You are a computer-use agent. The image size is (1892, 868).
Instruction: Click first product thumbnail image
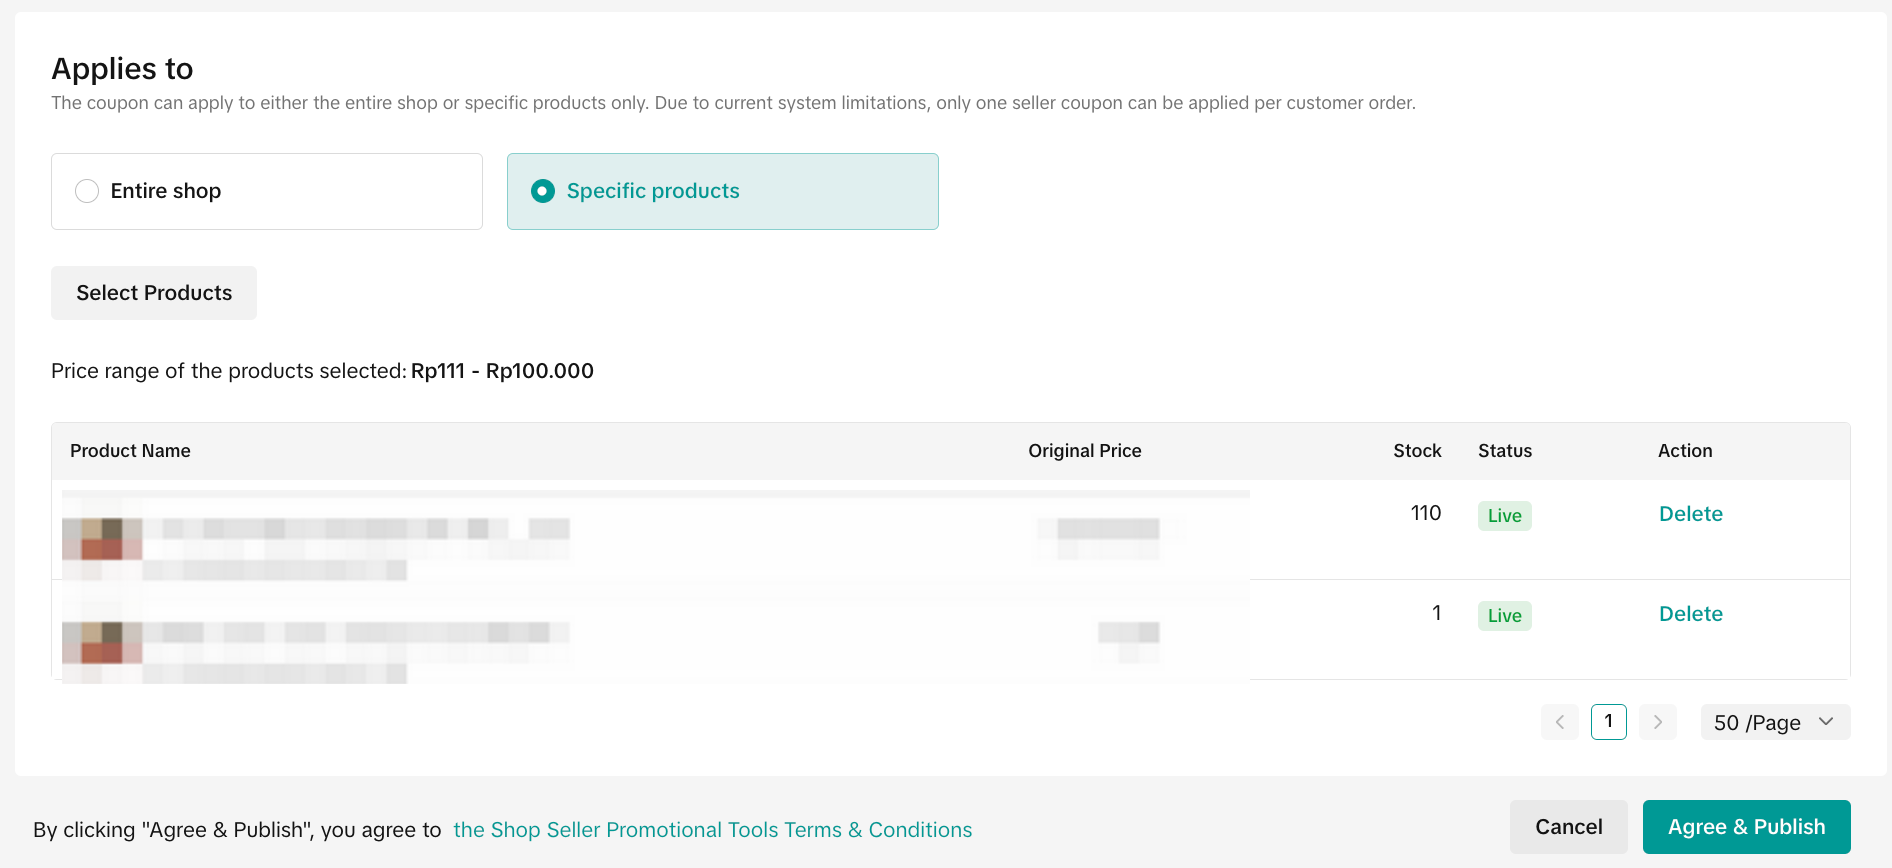pyautogui.click(x=102, y=539)
